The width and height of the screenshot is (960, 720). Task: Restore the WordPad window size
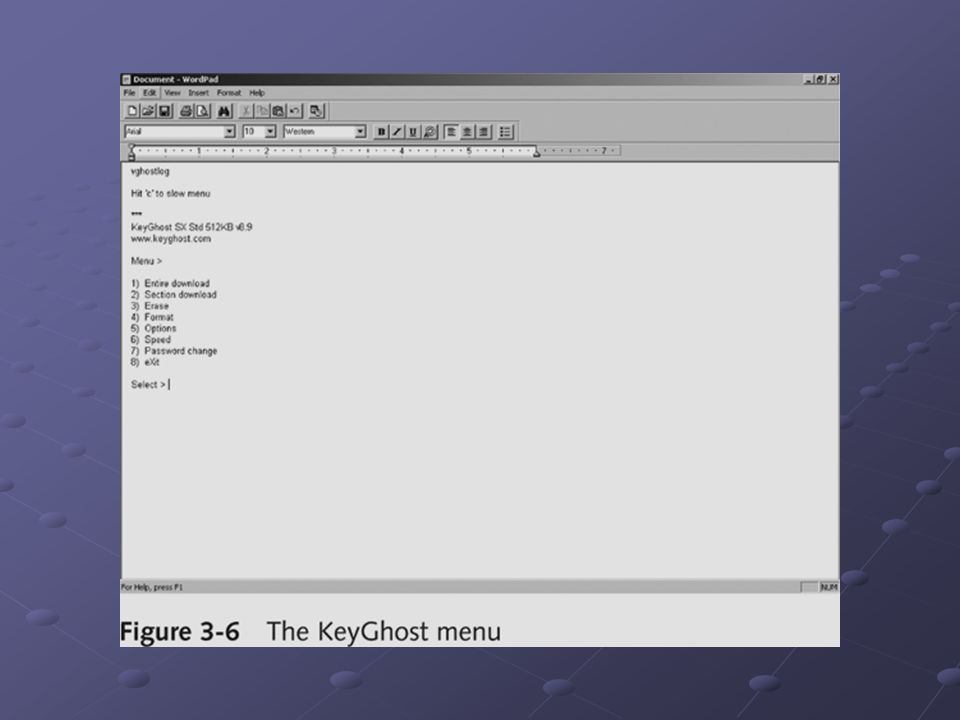tap(820, 80)
